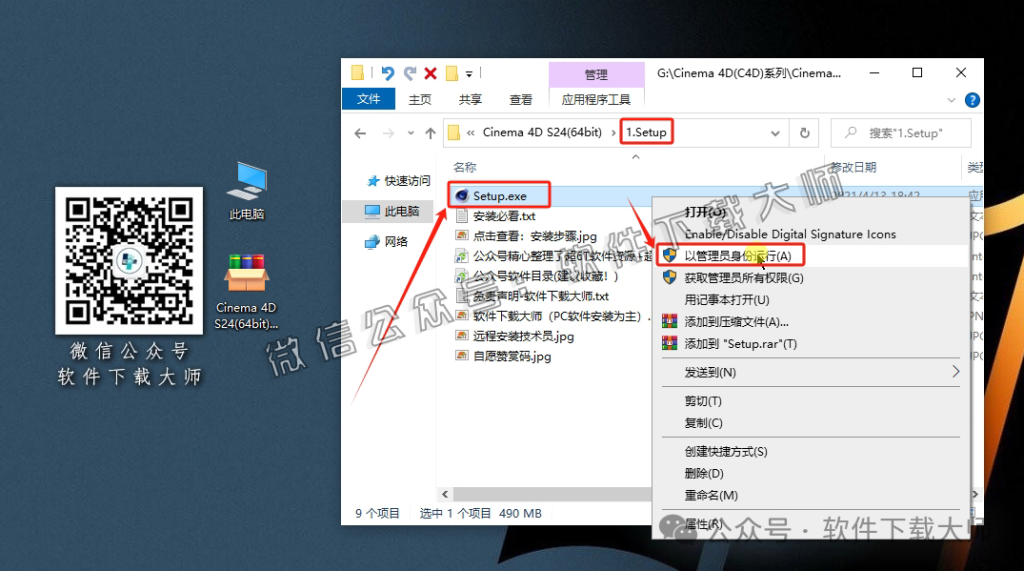Select the Cinema 4D S24(64bit) archive desktop icon
The image size is (1024, 571).
[x=246, y=291]
